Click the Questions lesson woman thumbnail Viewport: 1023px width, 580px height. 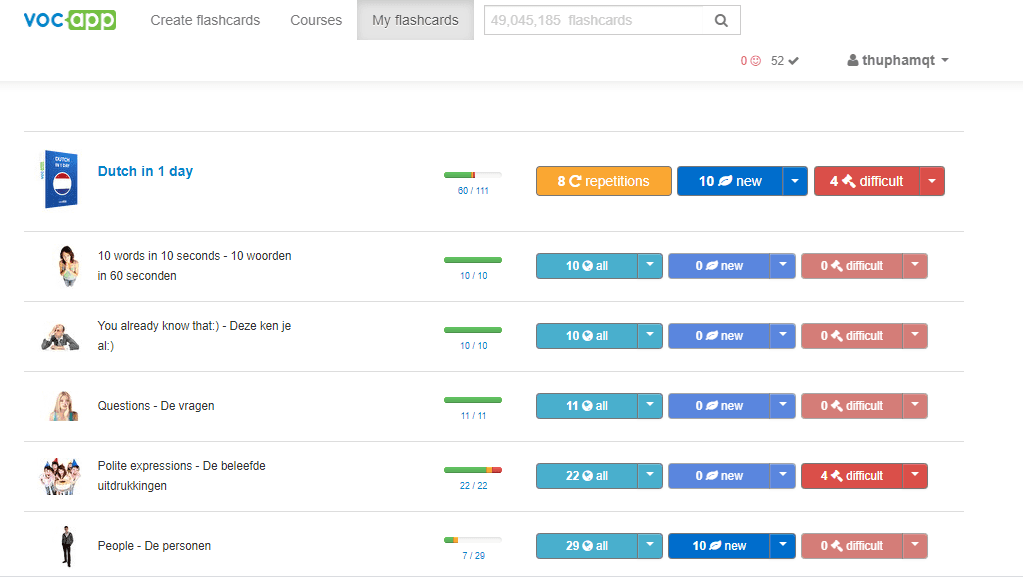[x=63, y=406]
